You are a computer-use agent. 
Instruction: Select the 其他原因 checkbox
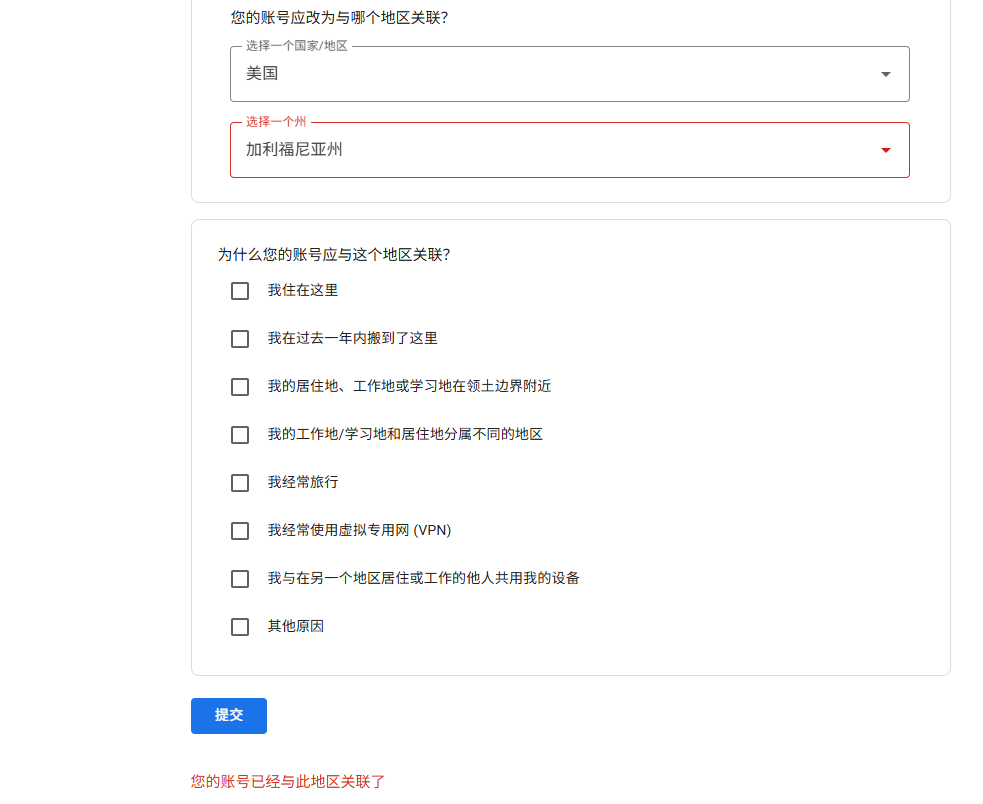[239, 627]
